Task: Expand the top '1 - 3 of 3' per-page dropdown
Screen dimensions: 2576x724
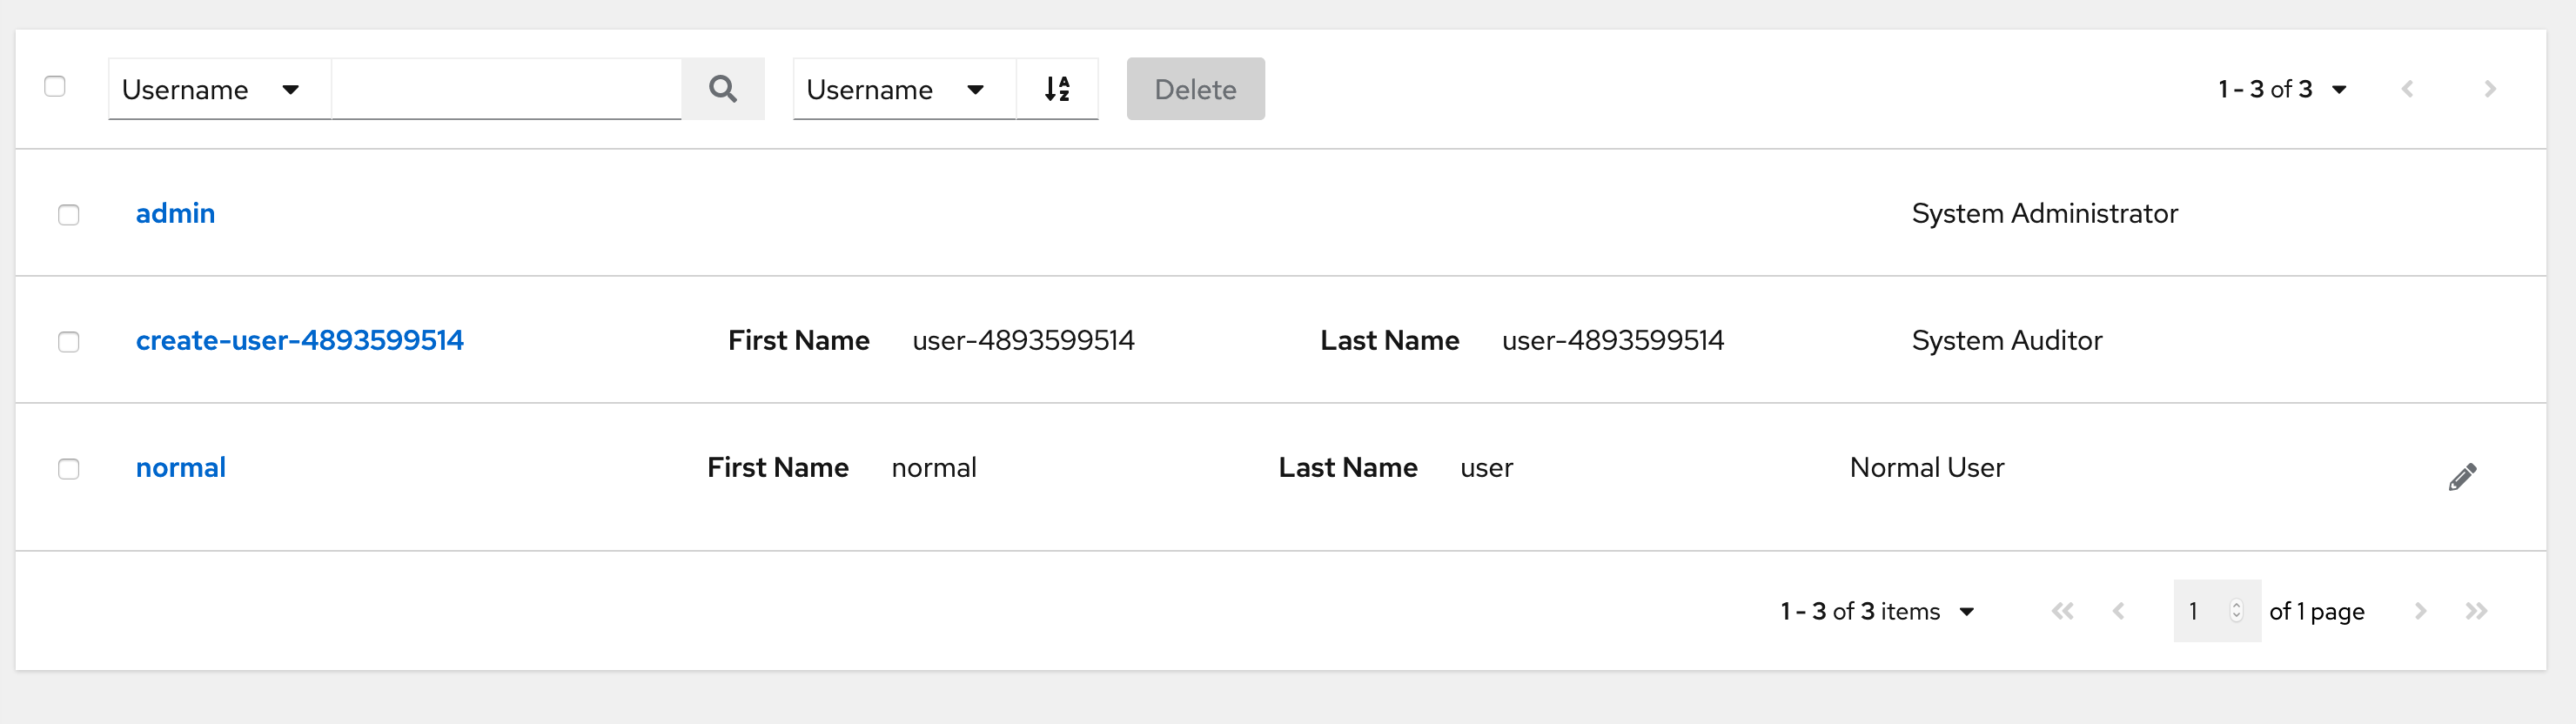Action: click(x=2282, y=89)
